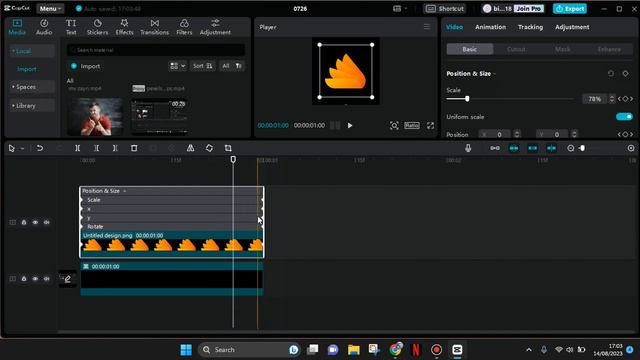The image size is (640, 360).
Task: Collapse Position & Size keyframe list on clip
Action: pyautogui.click(x=124, y=191)
